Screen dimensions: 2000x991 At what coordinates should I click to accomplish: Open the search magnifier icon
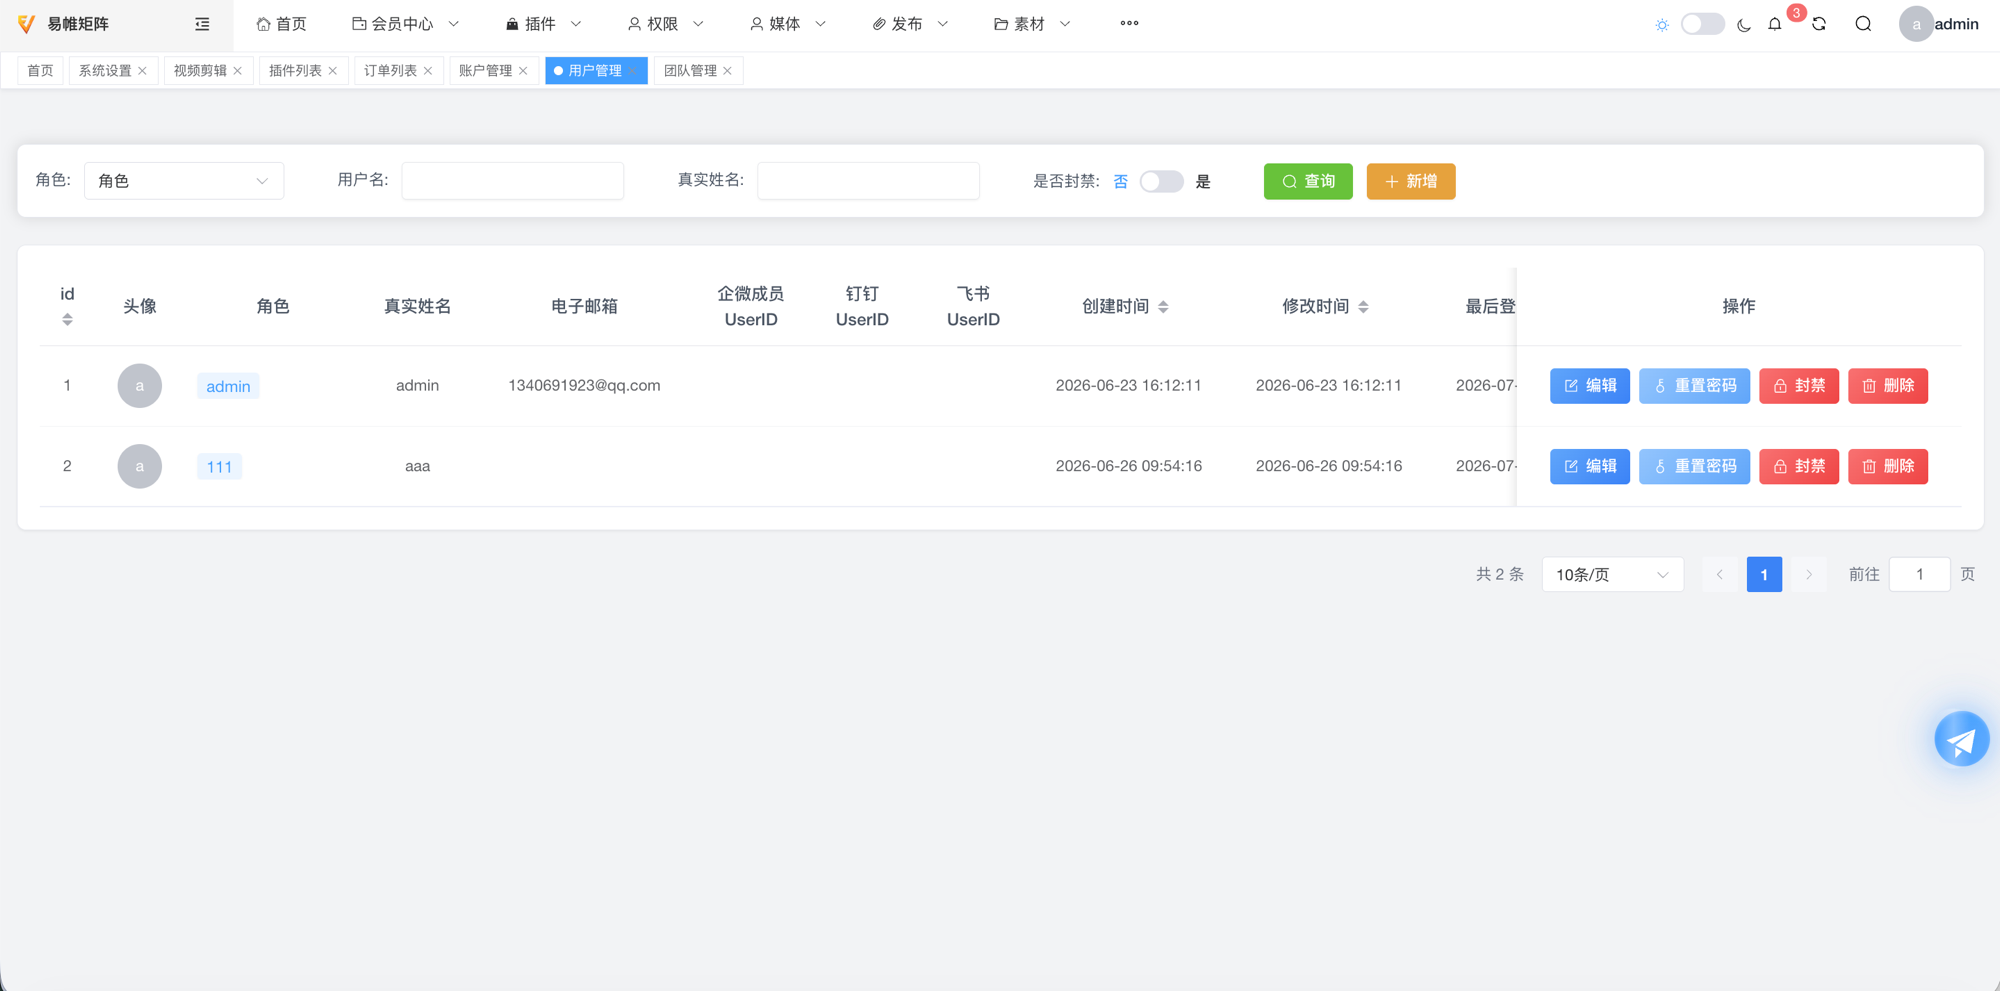click(1863, 24)
